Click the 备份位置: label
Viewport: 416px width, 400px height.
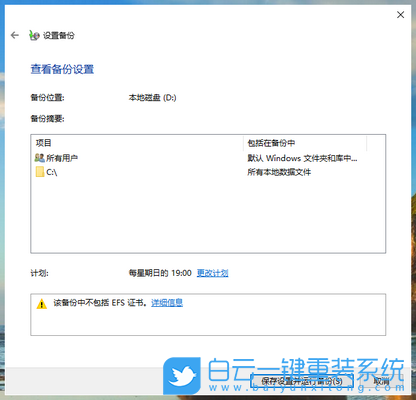click(x=47, y=98)
